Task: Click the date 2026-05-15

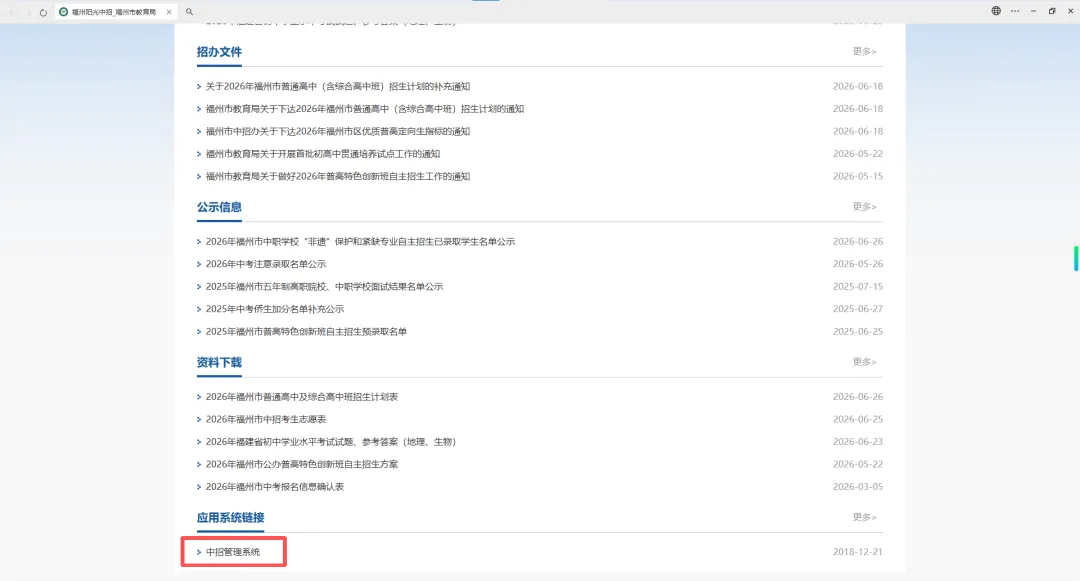Action: click(858, 176)
